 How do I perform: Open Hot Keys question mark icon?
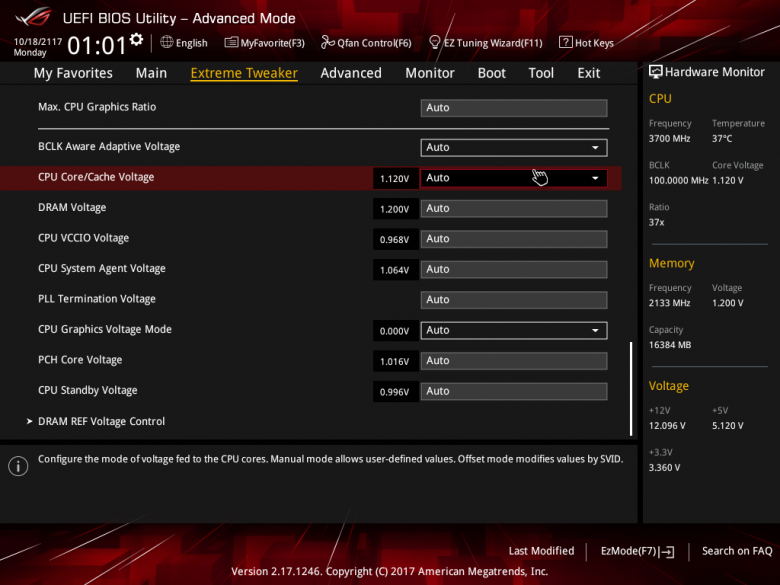pyautogui.click(x=566, y=42)
